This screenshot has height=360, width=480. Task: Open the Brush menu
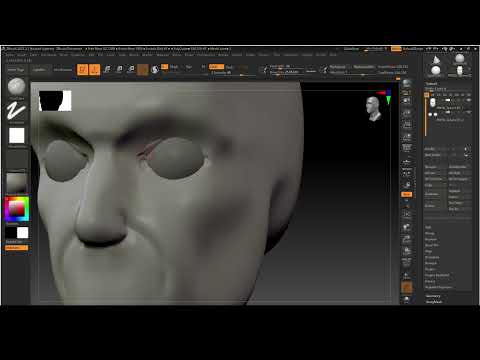(22, 55)
